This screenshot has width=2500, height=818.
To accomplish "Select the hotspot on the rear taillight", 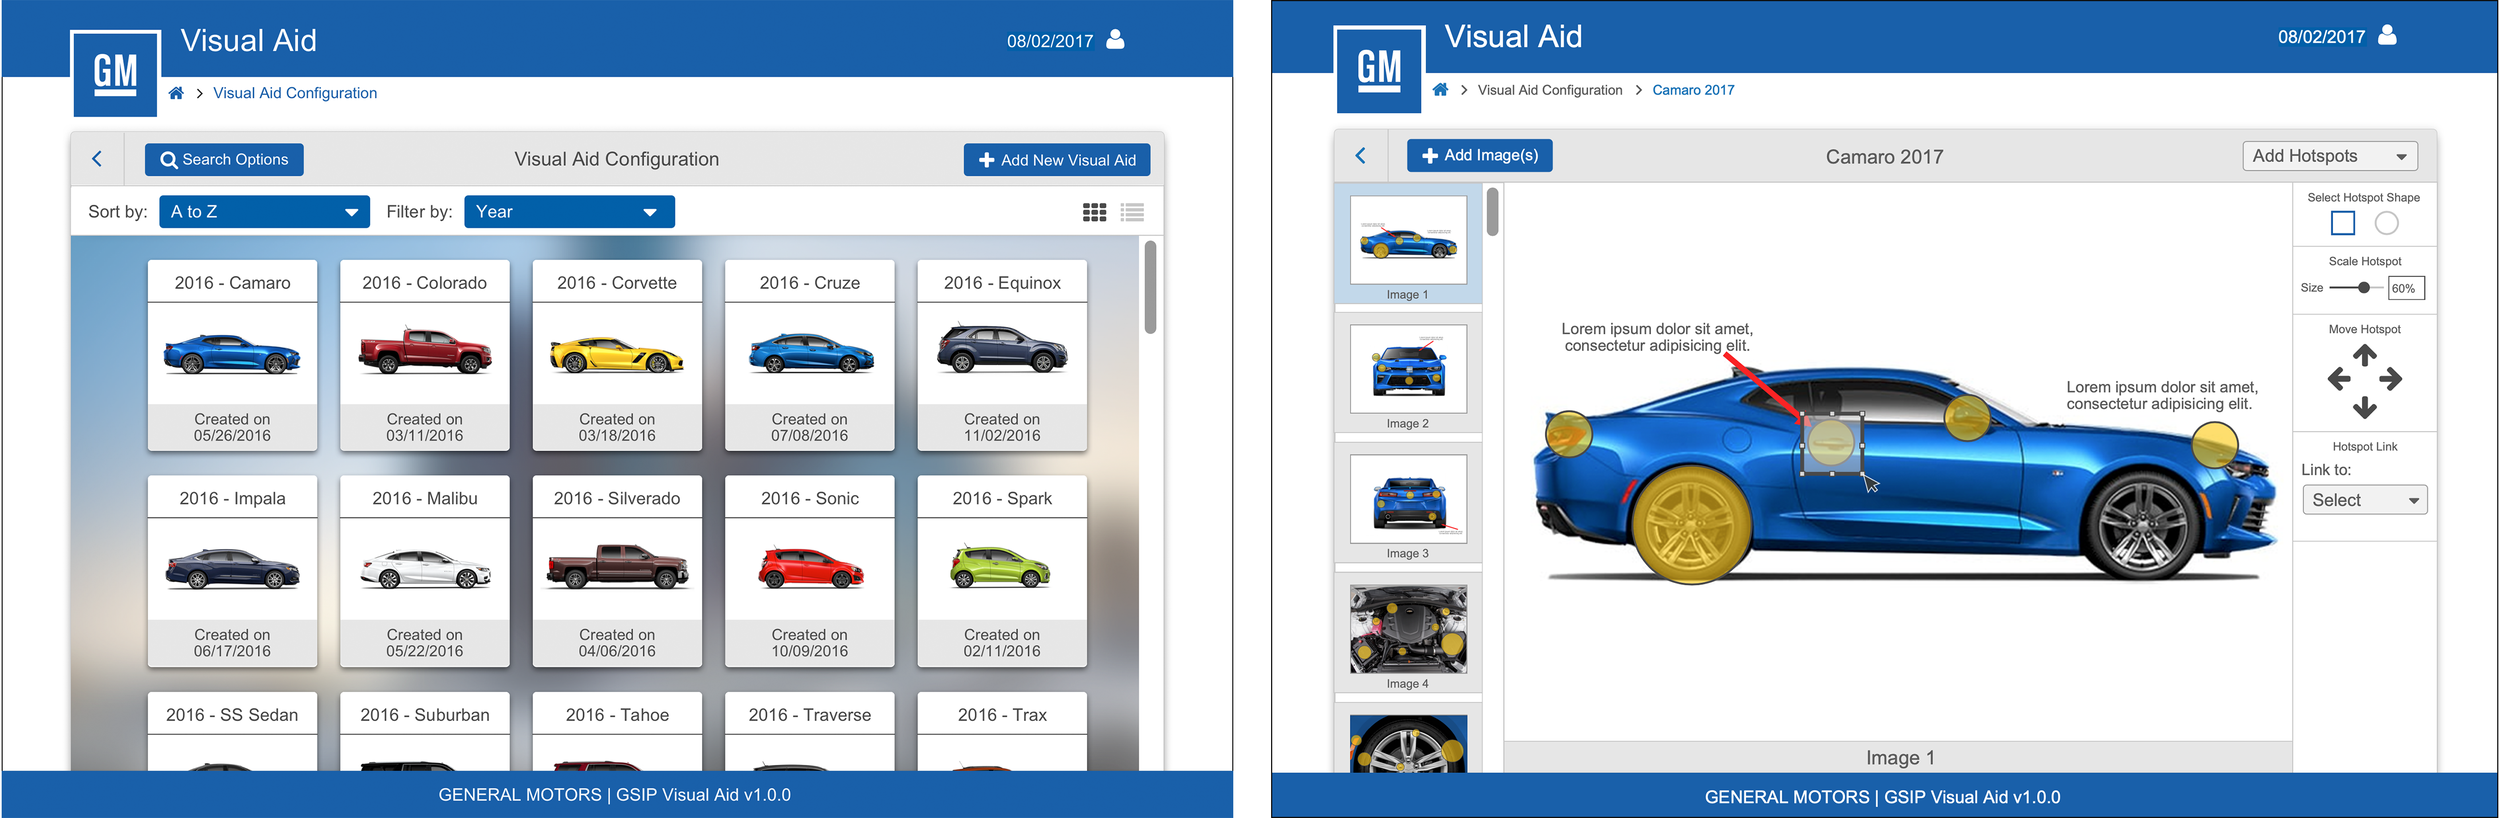I will click(1568, 434).
